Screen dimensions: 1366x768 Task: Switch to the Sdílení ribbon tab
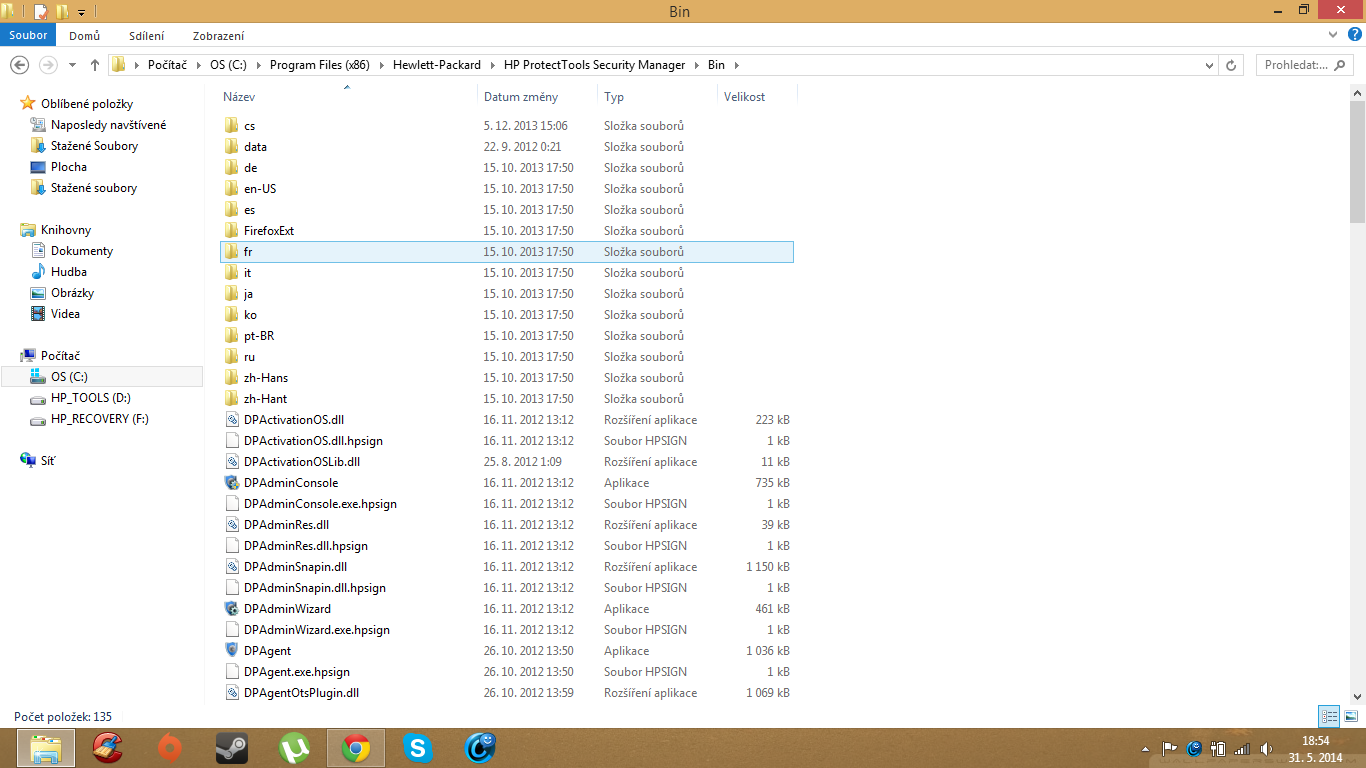point(146,35)
